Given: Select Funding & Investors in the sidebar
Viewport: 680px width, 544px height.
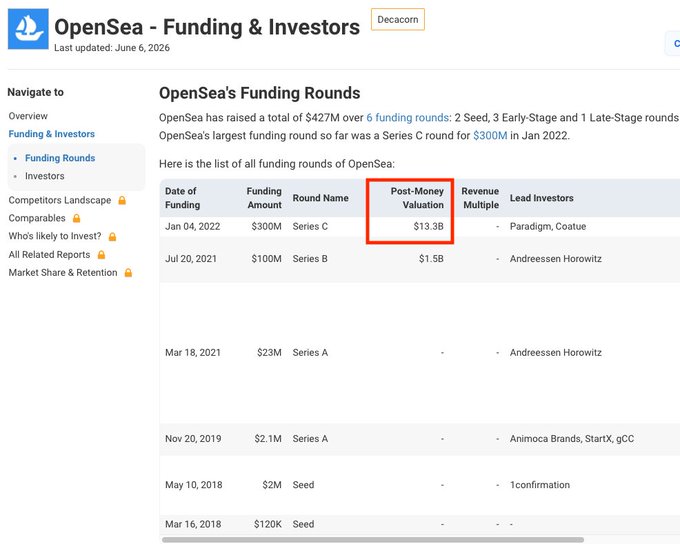Looking at the screenshot, I should point(52,134).
